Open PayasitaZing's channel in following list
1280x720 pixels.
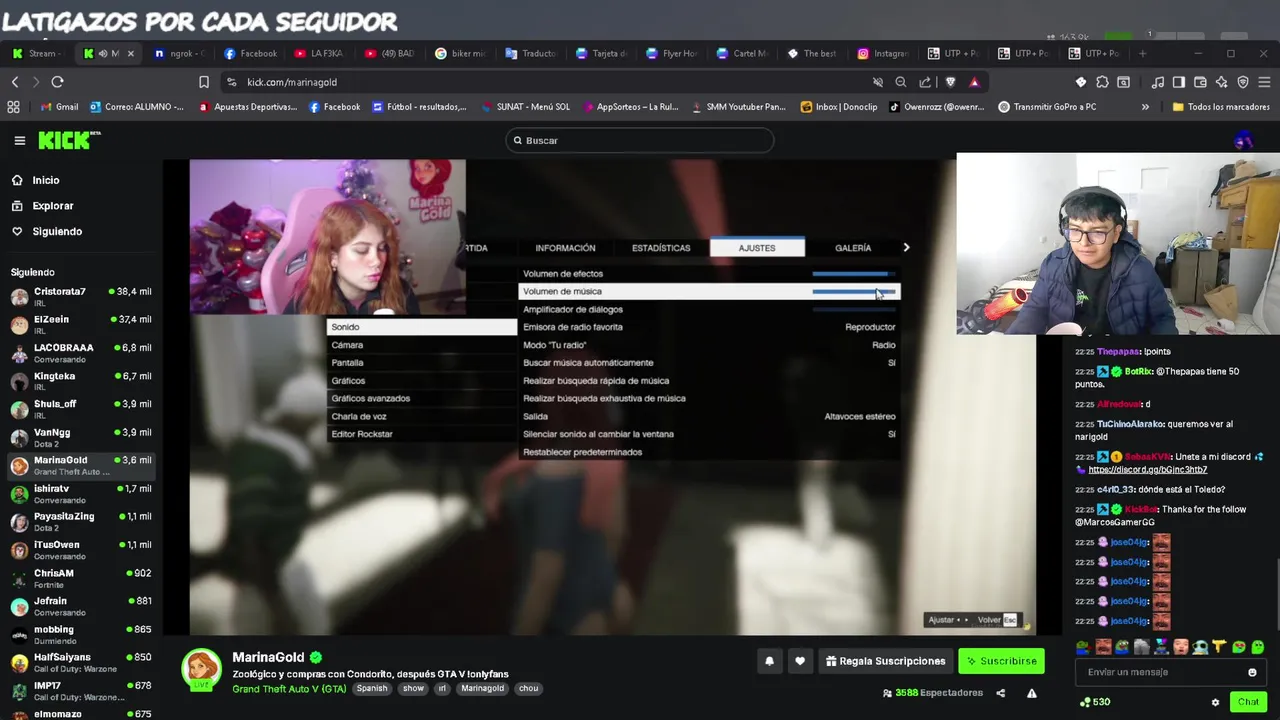coord(80,521)
